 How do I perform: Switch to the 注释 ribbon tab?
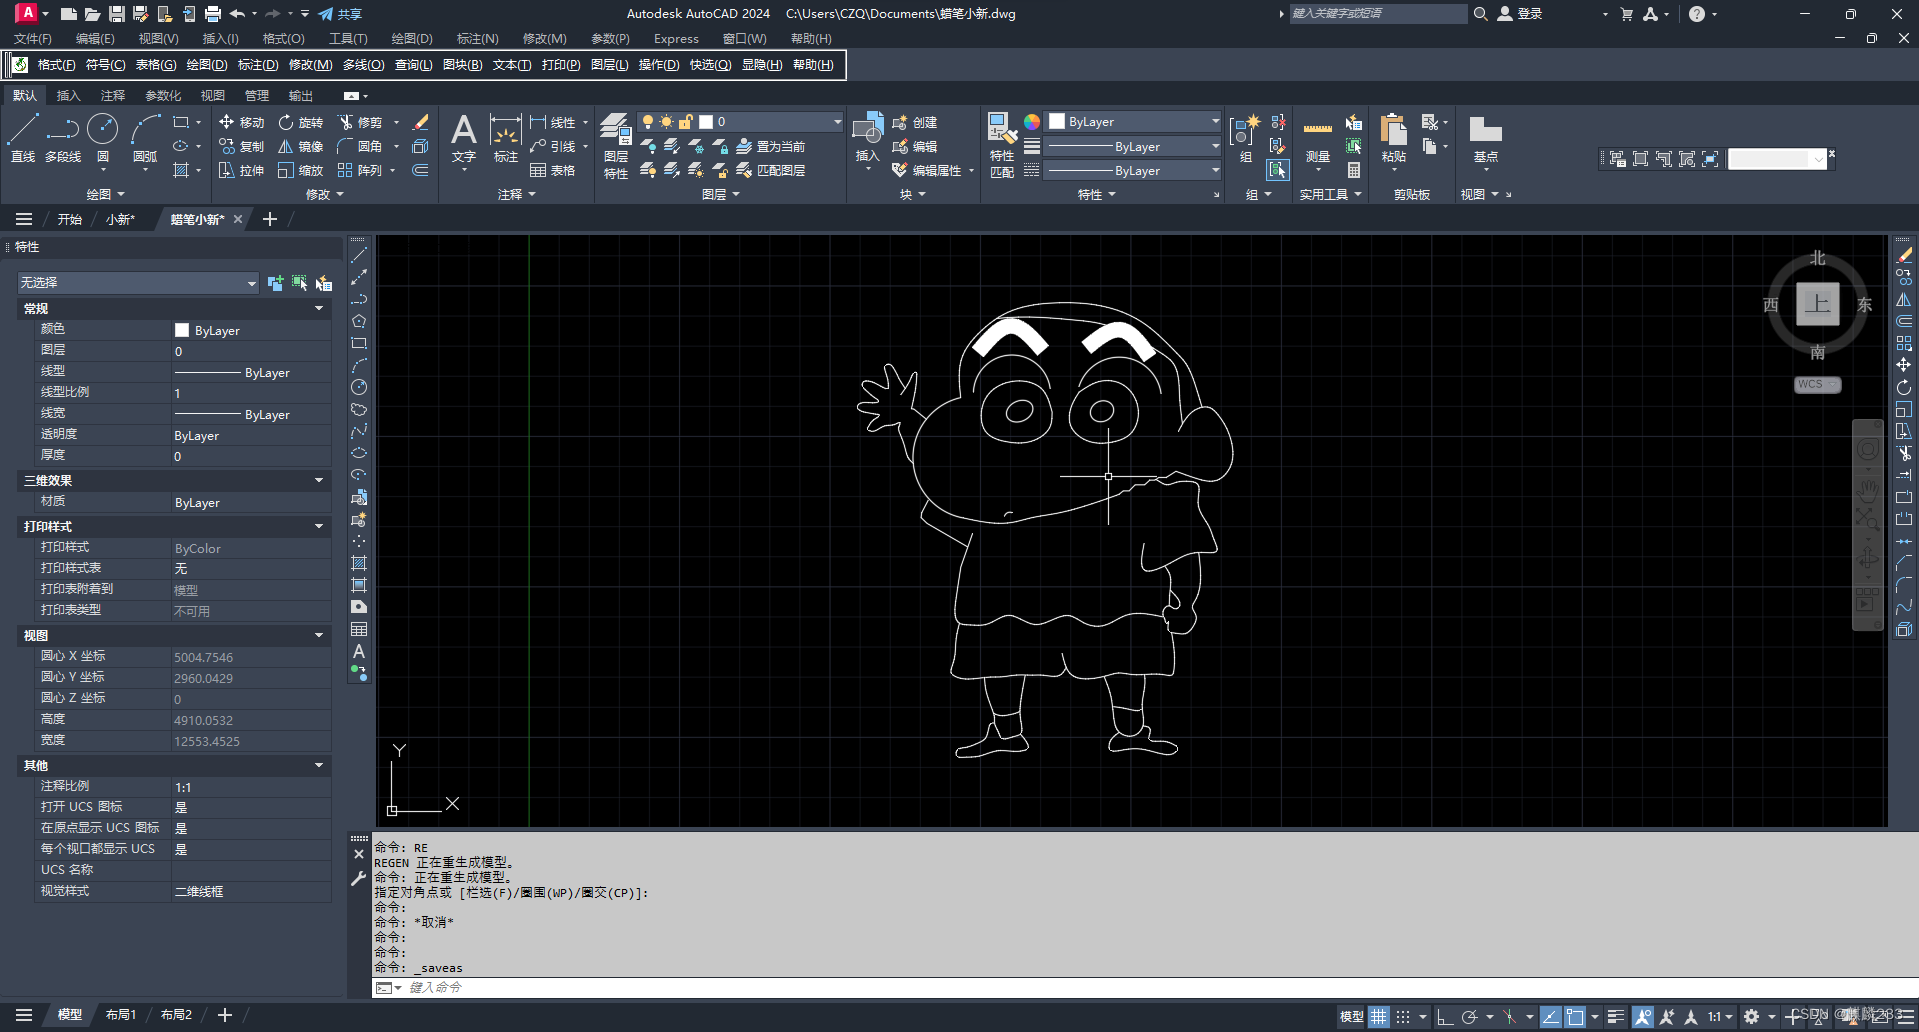pyautogui.click(x=113, y=96)
